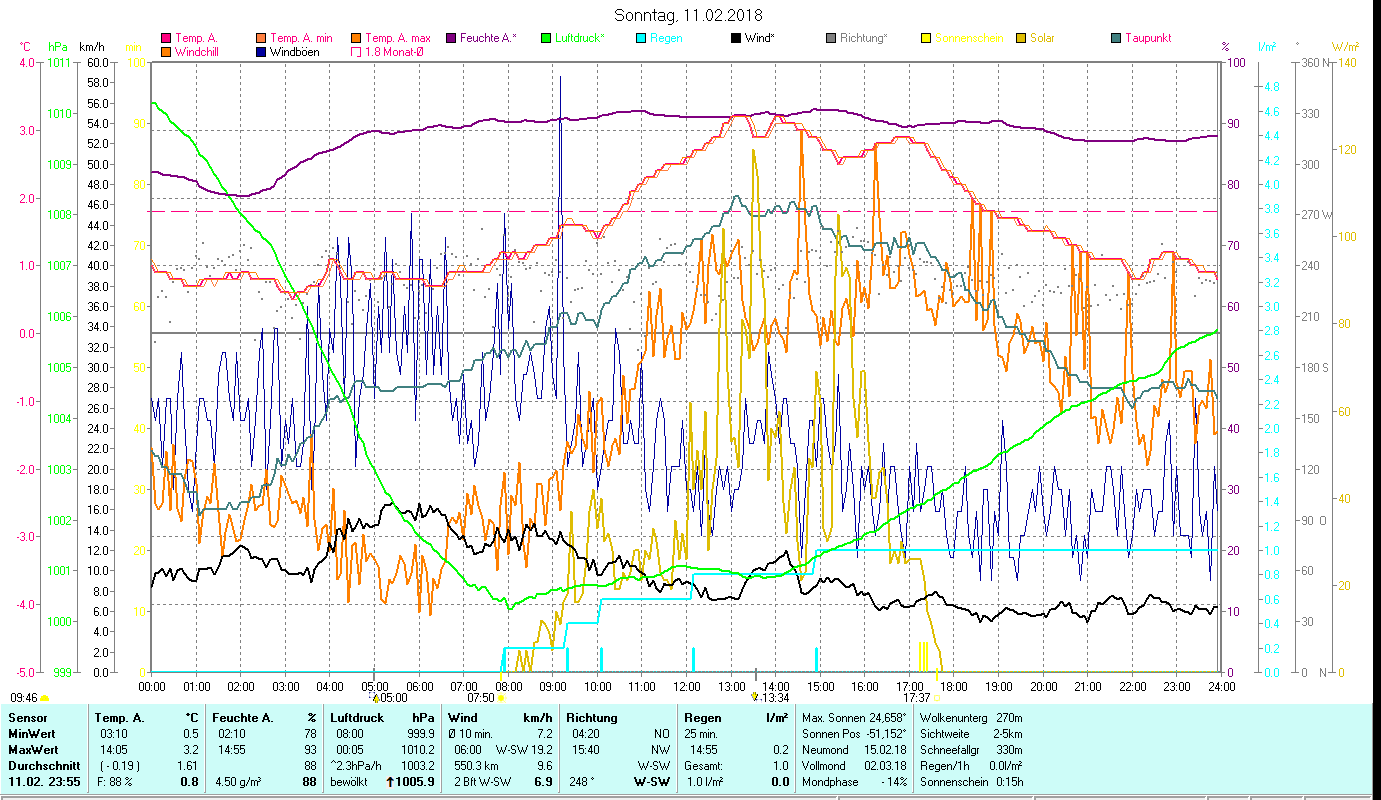
Task: Click the current pressure value 1005.9
Action: point(415,782)
